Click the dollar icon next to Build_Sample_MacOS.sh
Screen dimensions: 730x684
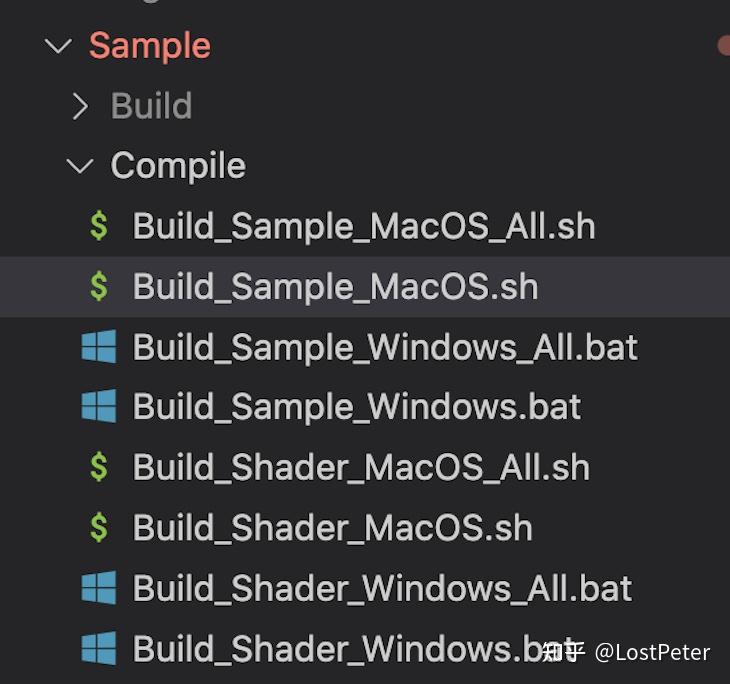pos(99,287)
